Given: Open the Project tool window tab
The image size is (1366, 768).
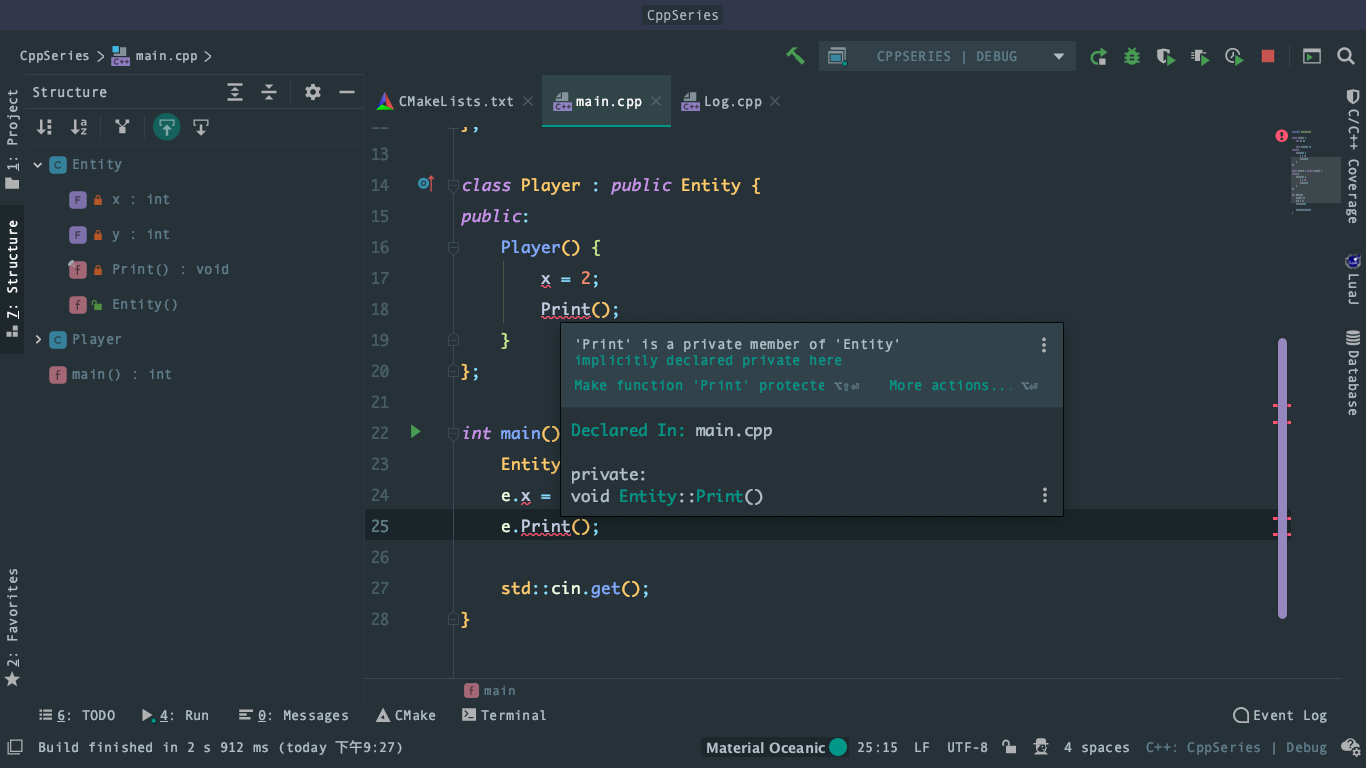Looking at the screenshot, I should click(x=12, y=139).
